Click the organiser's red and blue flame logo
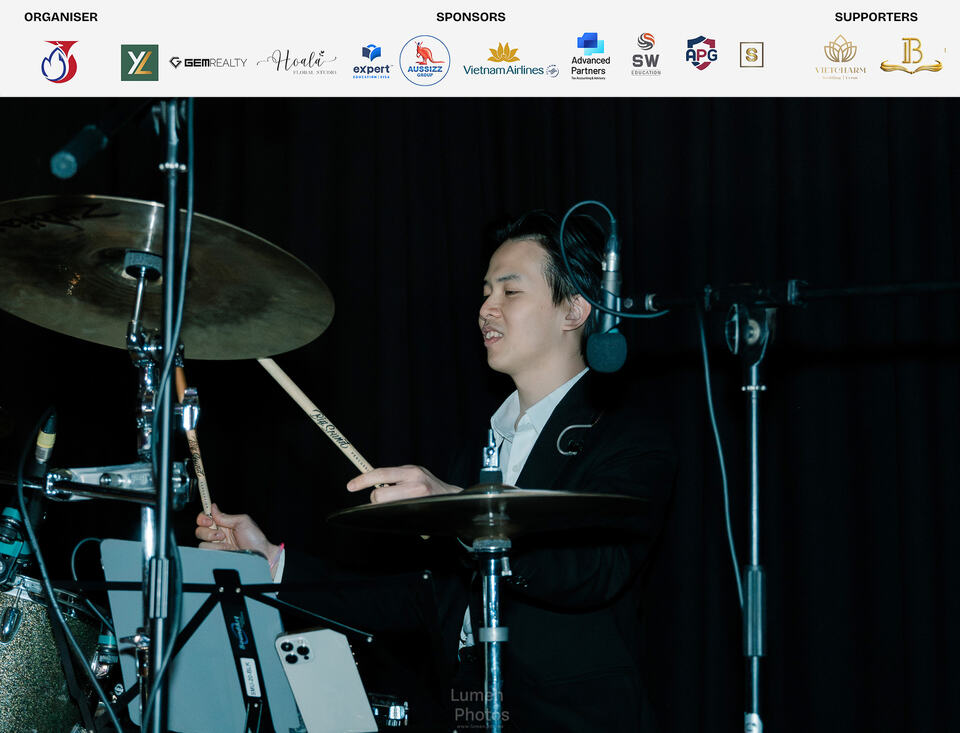This screenshot has height=733, width=960. [59, 61]
